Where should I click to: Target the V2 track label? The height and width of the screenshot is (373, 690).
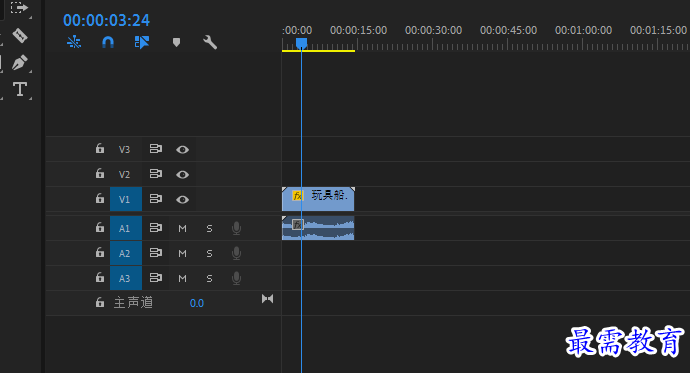(125, 175)
